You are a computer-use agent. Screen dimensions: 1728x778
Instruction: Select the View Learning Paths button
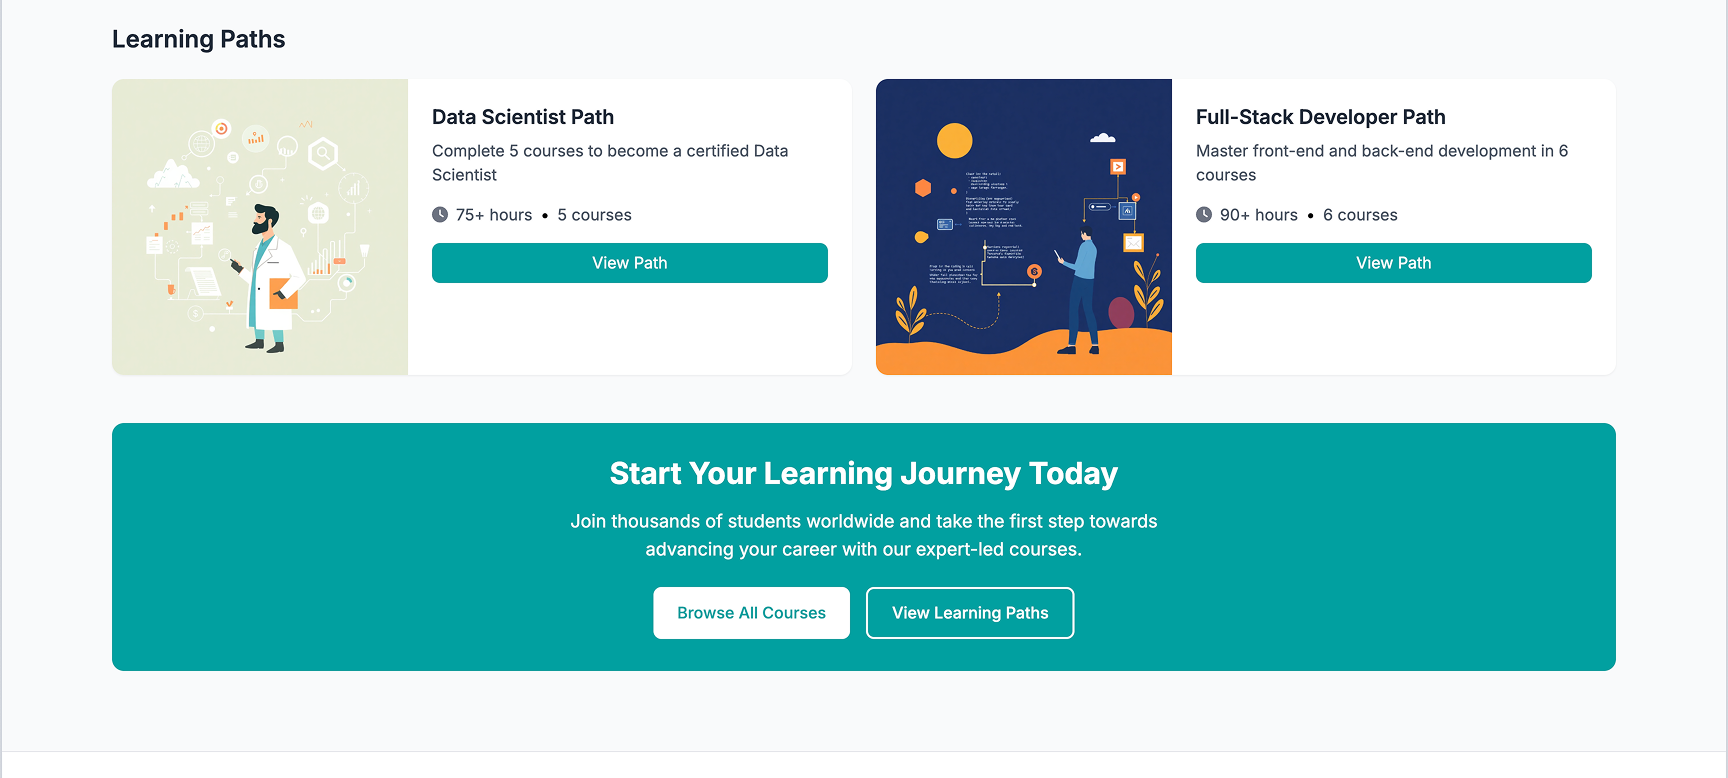(x=969, y=613)
